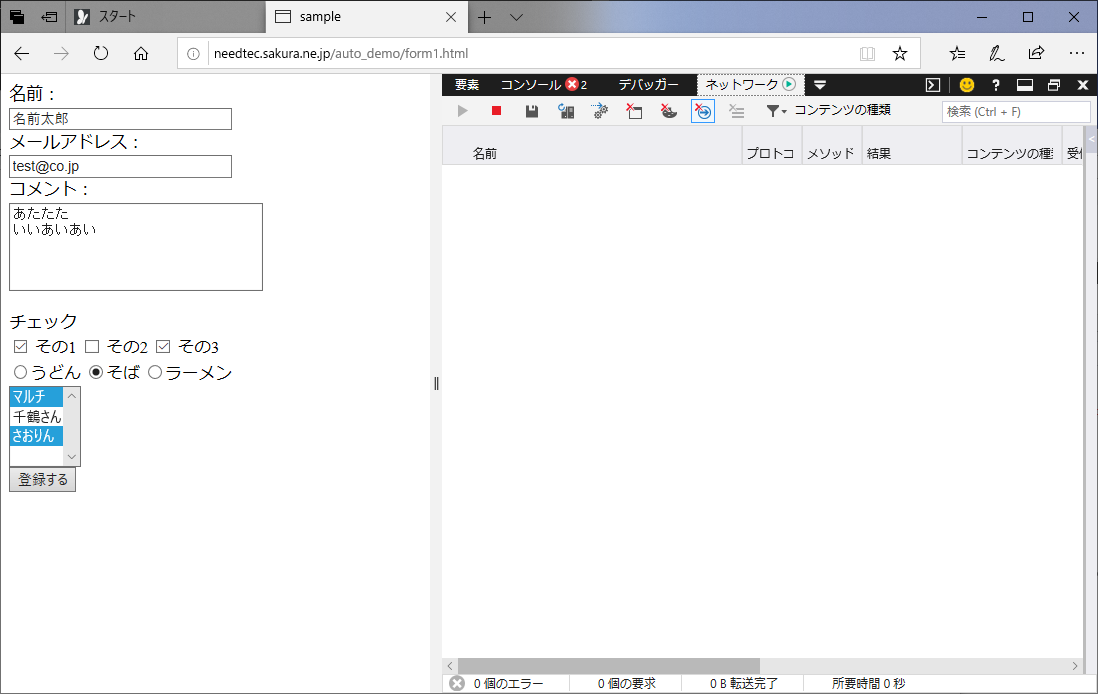1098x694 pixels.
Task: Export network log as HAR save icon
Action: [531, 111]
